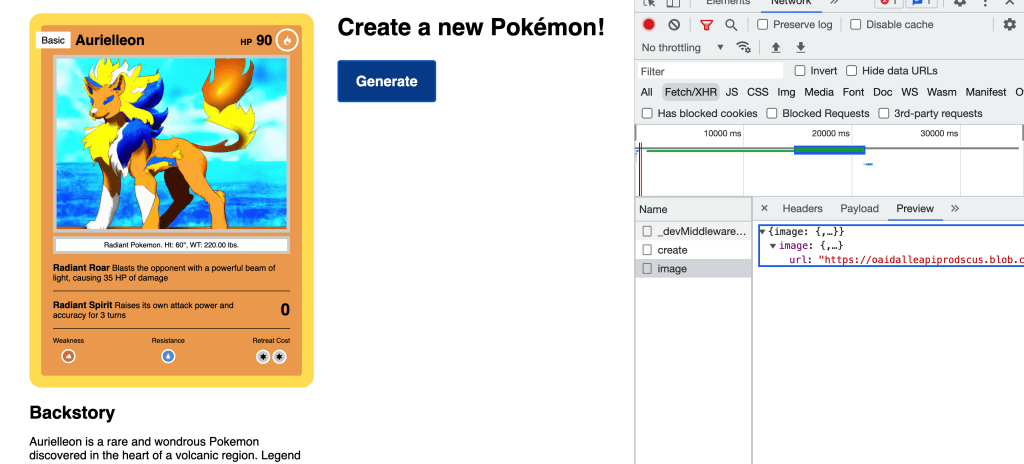Click the Import HAR upload arrow
The height and width of the screenshot is (464, 1024).
point(776,47)
